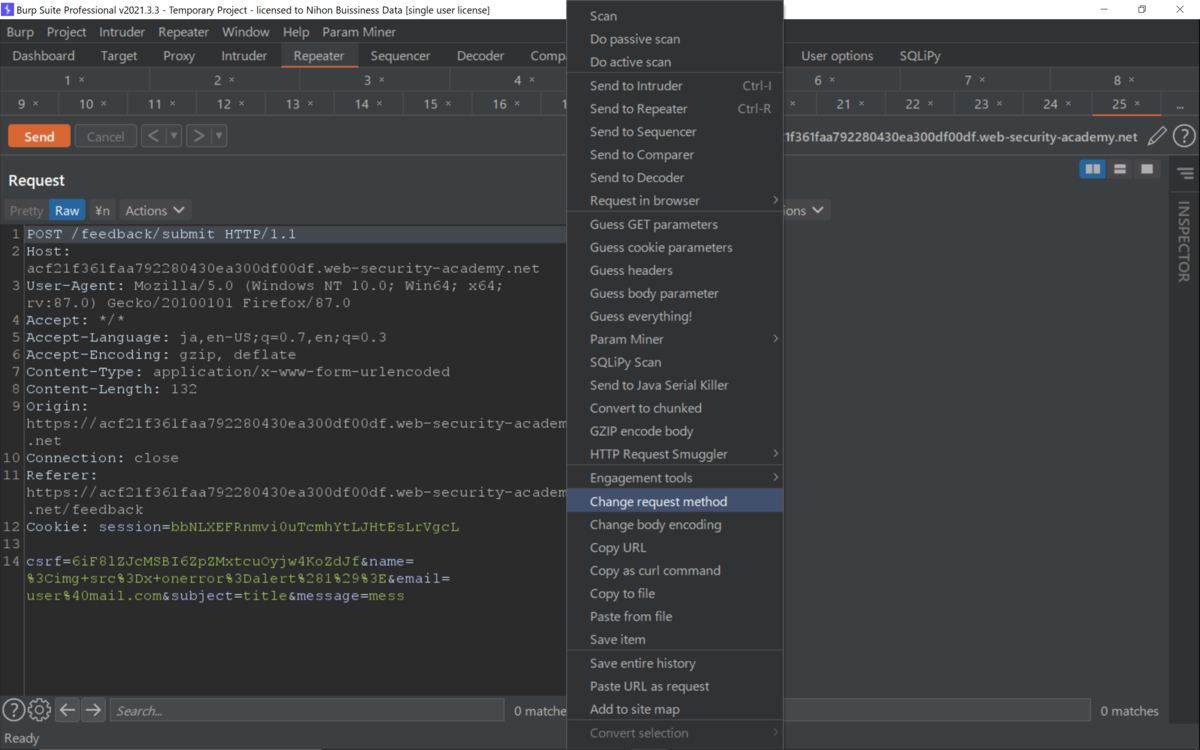Screen dimensions: 1200x750
Task: Go to previous search match arrow
Action: tap(67, 710)
